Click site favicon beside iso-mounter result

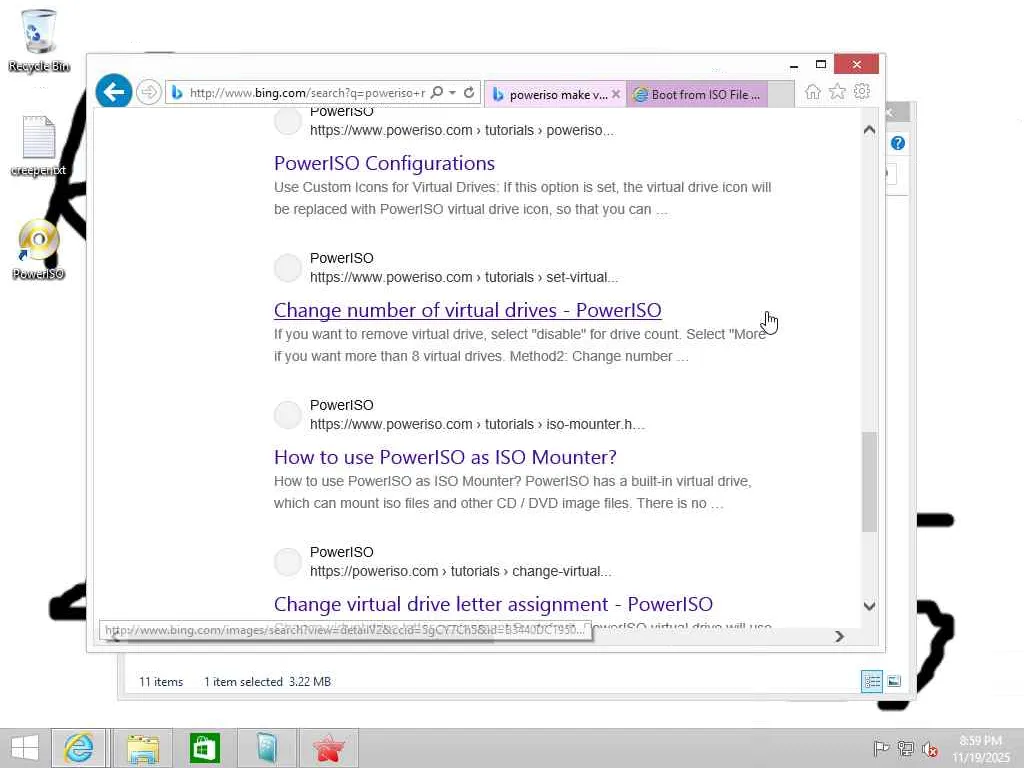tap(287, 415)
